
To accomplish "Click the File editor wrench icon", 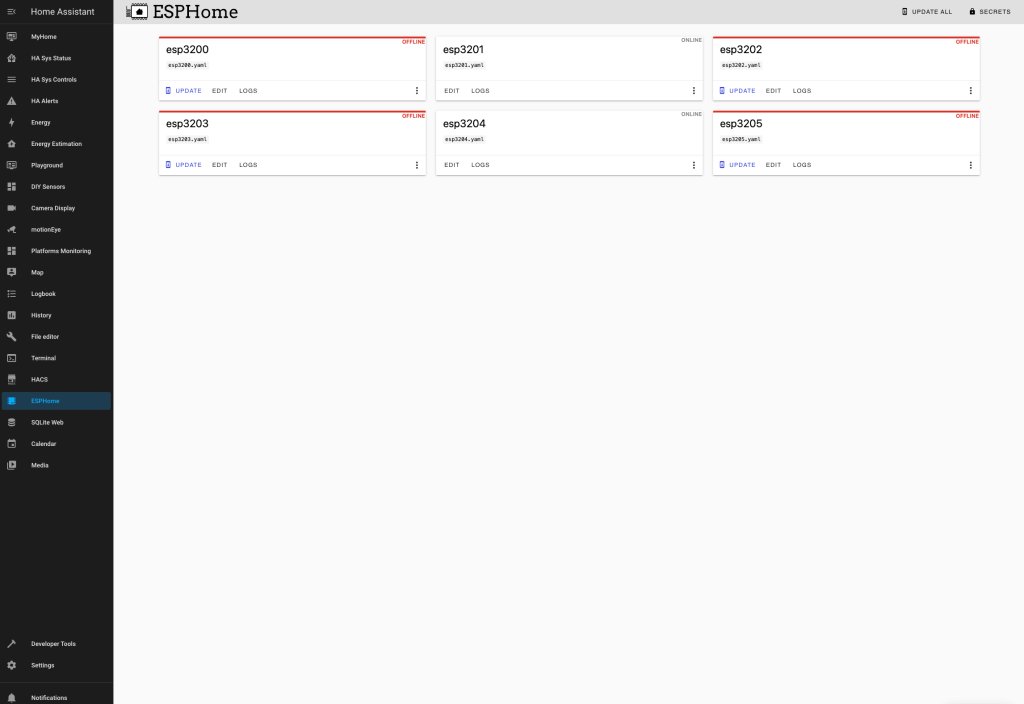I will point(12,337).
